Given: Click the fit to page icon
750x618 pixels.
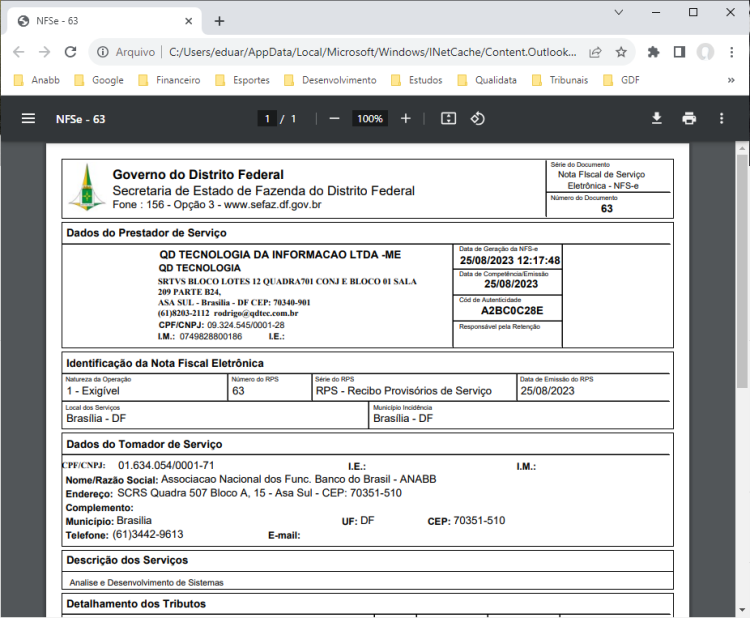Looking at the screenshot, I should click(448, 118).
